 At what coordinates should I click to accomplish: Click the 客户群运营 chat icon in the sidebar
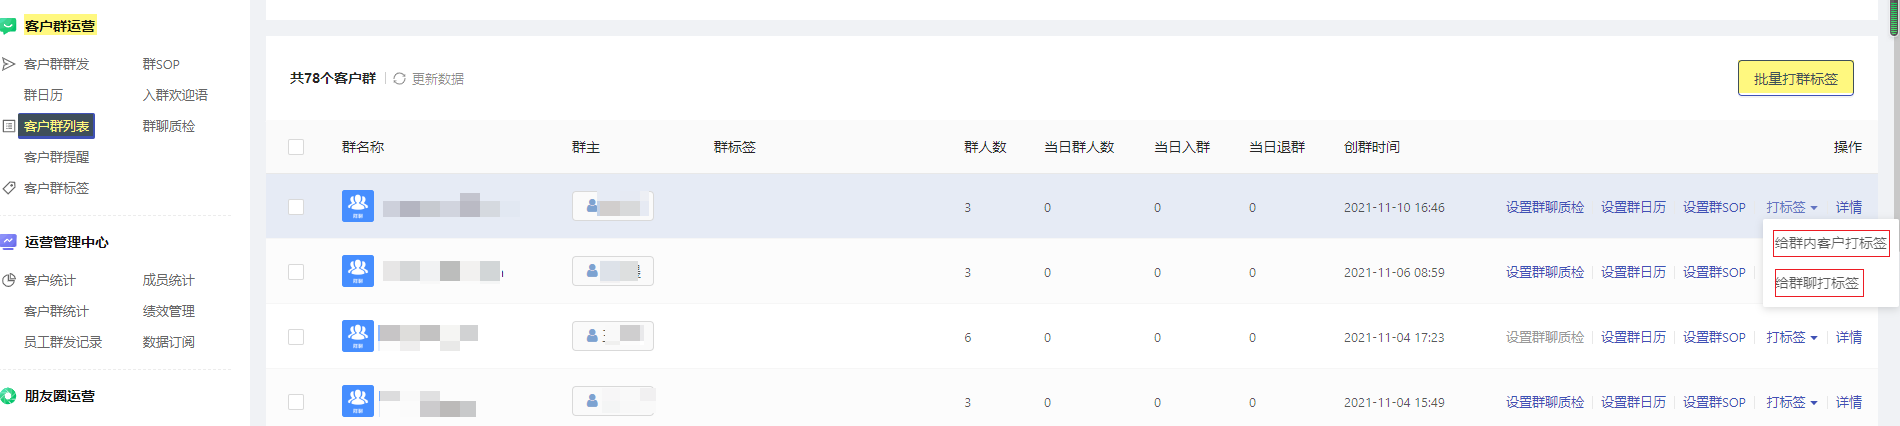8,26
